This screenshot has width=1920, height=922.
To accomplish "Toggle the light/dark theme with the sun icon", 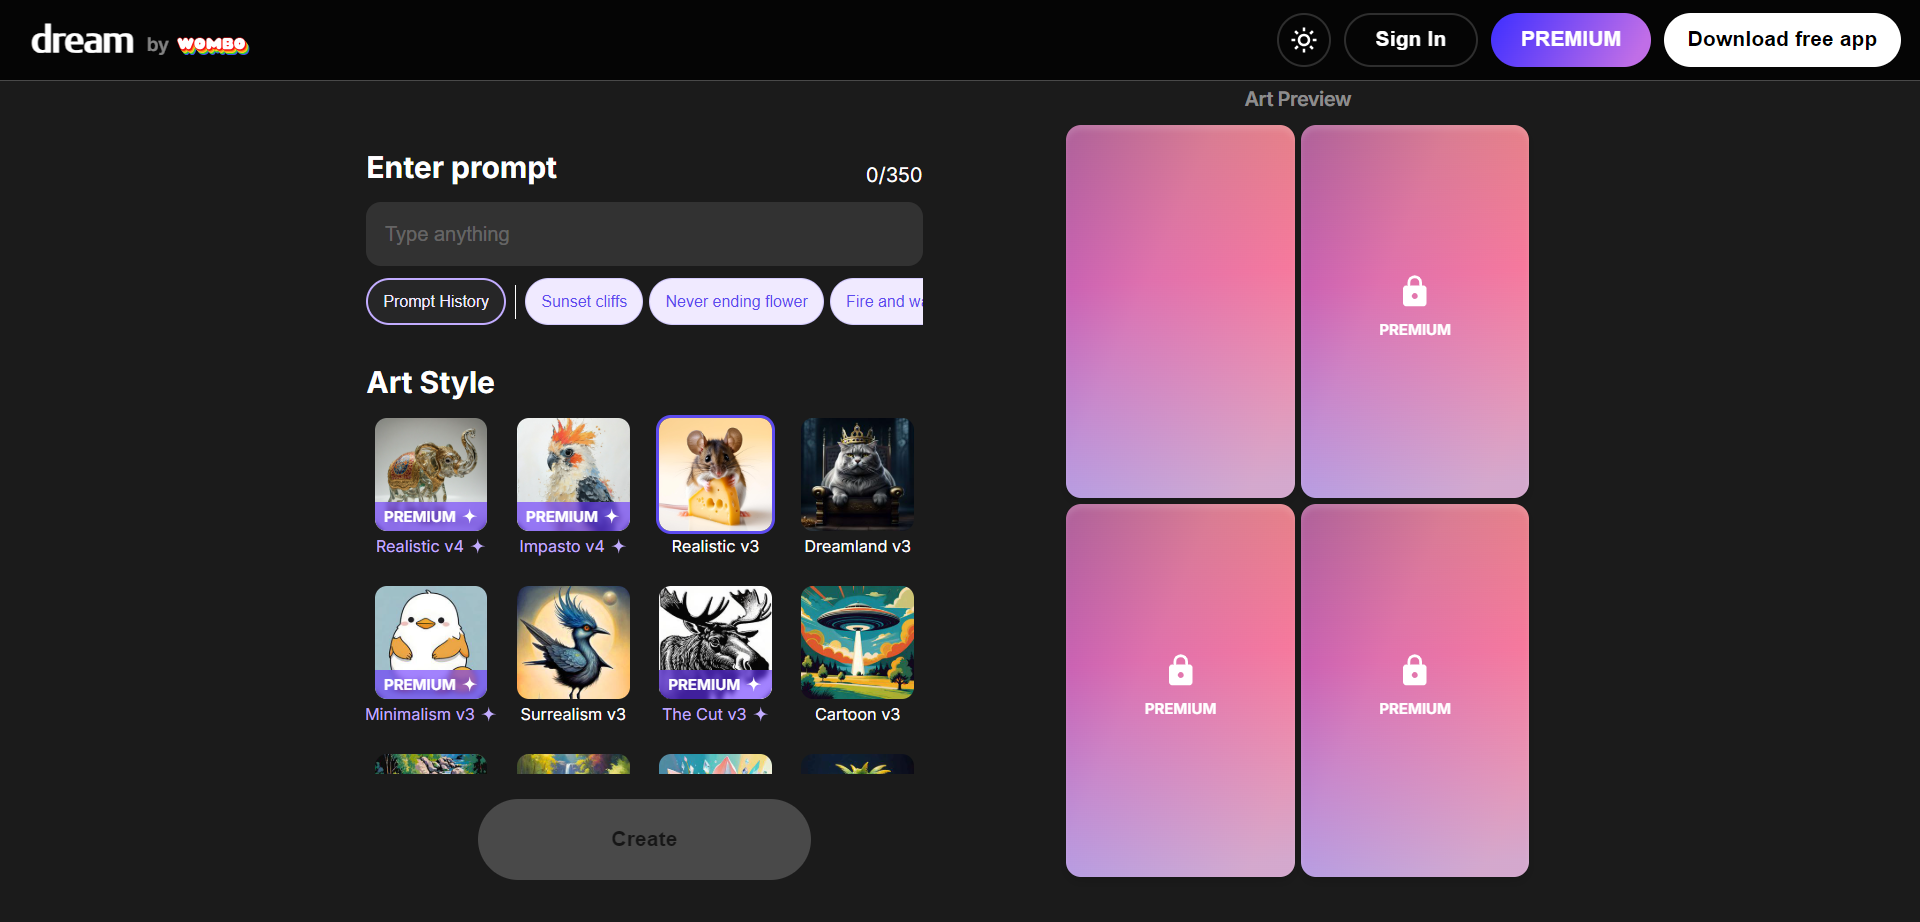I will coord(1303,40).
